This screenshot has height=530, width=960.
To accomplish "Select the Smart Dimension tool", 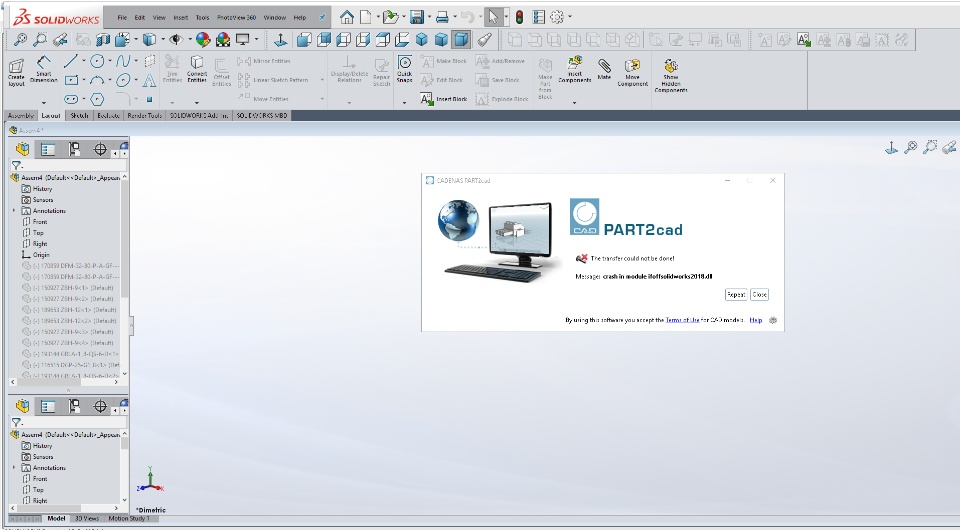I will (43, 69).
